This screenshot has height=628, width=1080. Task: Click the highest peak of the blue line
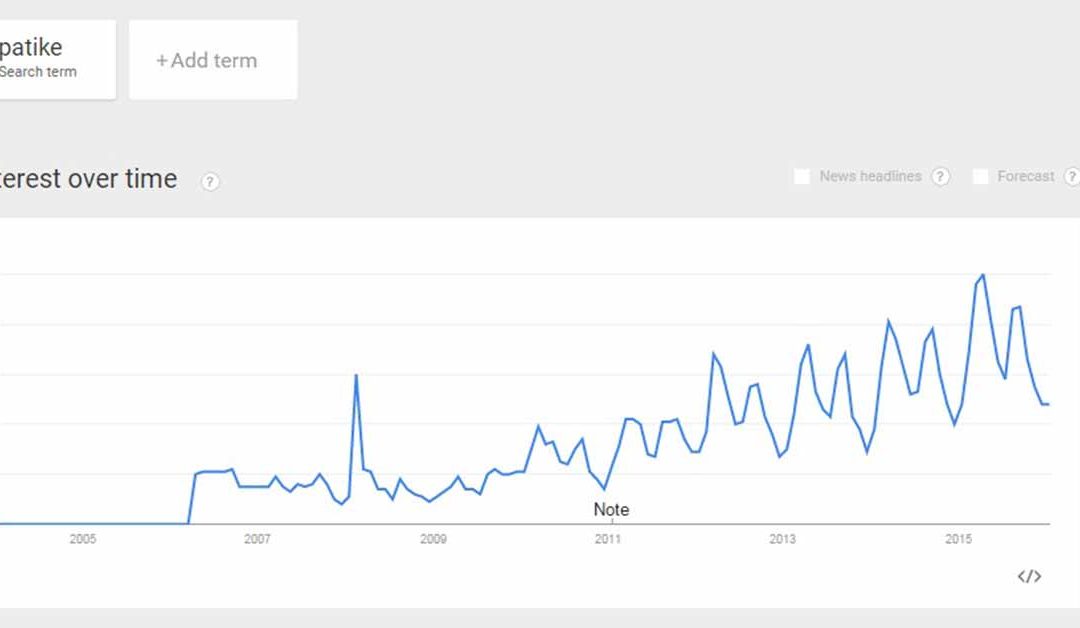point(983,275)
